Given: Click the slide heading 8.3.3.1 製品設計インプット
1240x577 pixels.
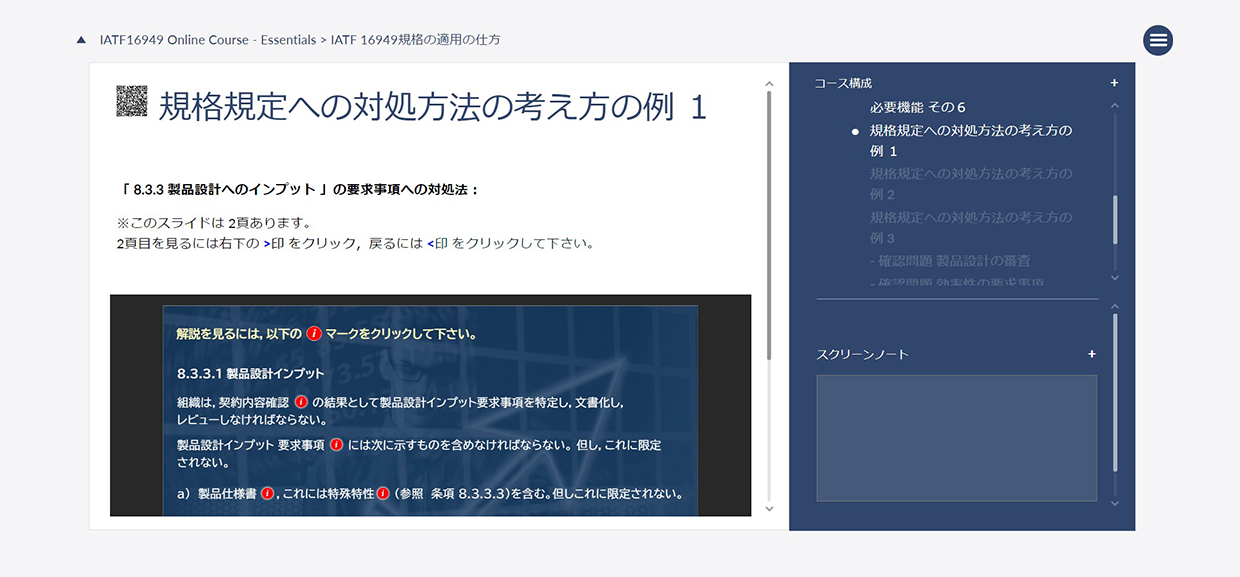Looking at the screenshot, I should (250, 373).
